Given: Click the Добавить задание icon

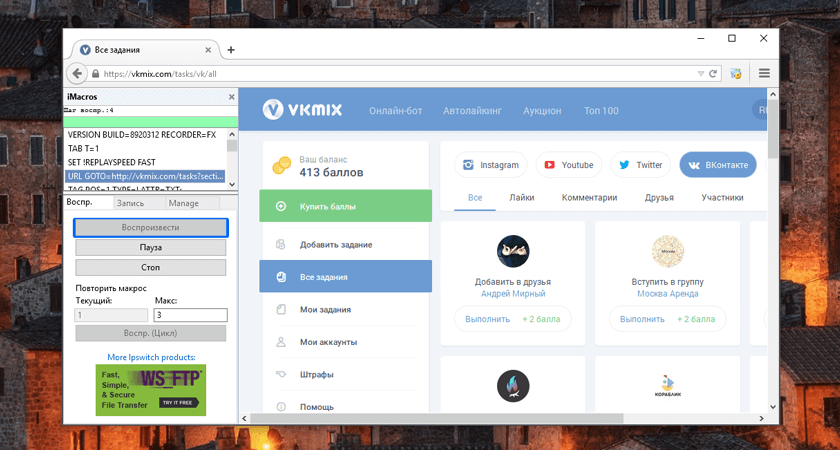Looking at the screenshot, I should (x=280, y=245).
